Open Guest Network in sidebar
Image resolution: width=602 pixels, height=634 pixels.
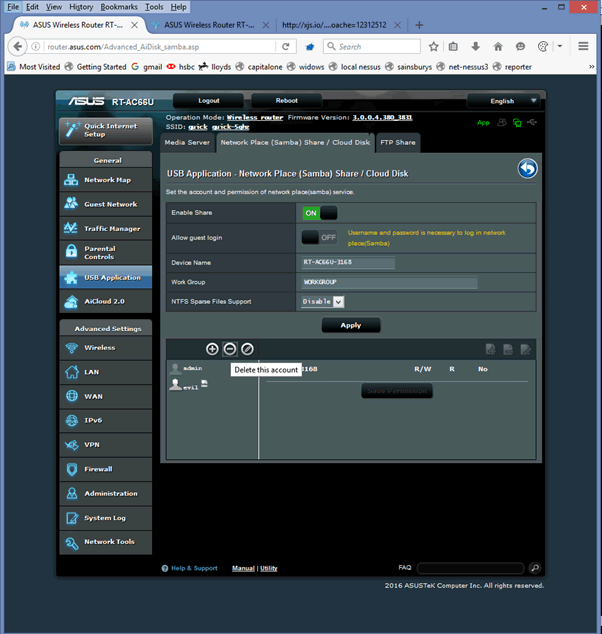(106, 204)
